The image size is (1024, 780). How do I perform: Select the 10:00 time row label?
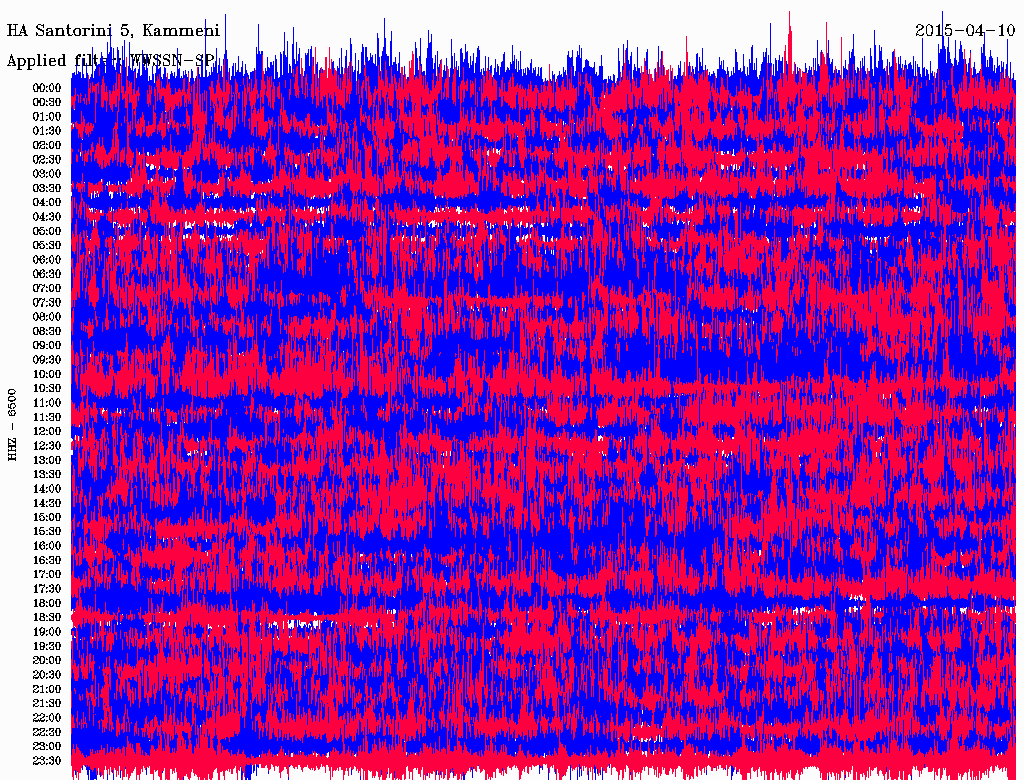pyautogui.click(x=47, y=374)
